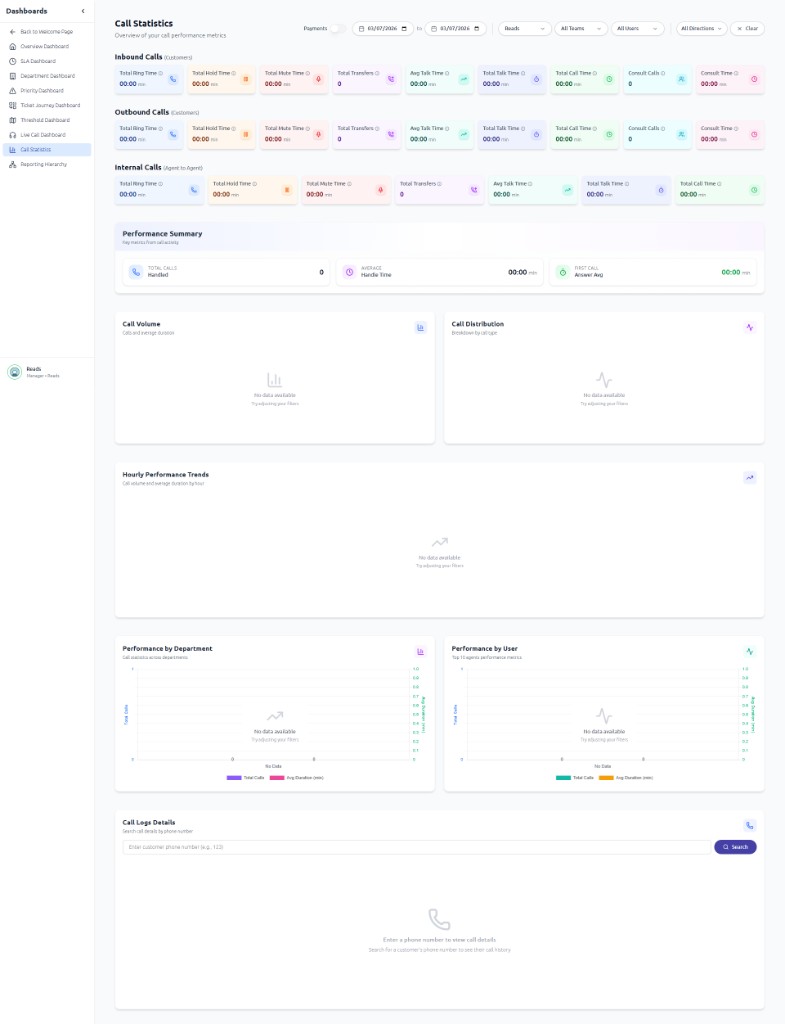This screenshot has height=1024, width=785.
Task: Click the Performance by User activity icon
Action: click(749, 651)
